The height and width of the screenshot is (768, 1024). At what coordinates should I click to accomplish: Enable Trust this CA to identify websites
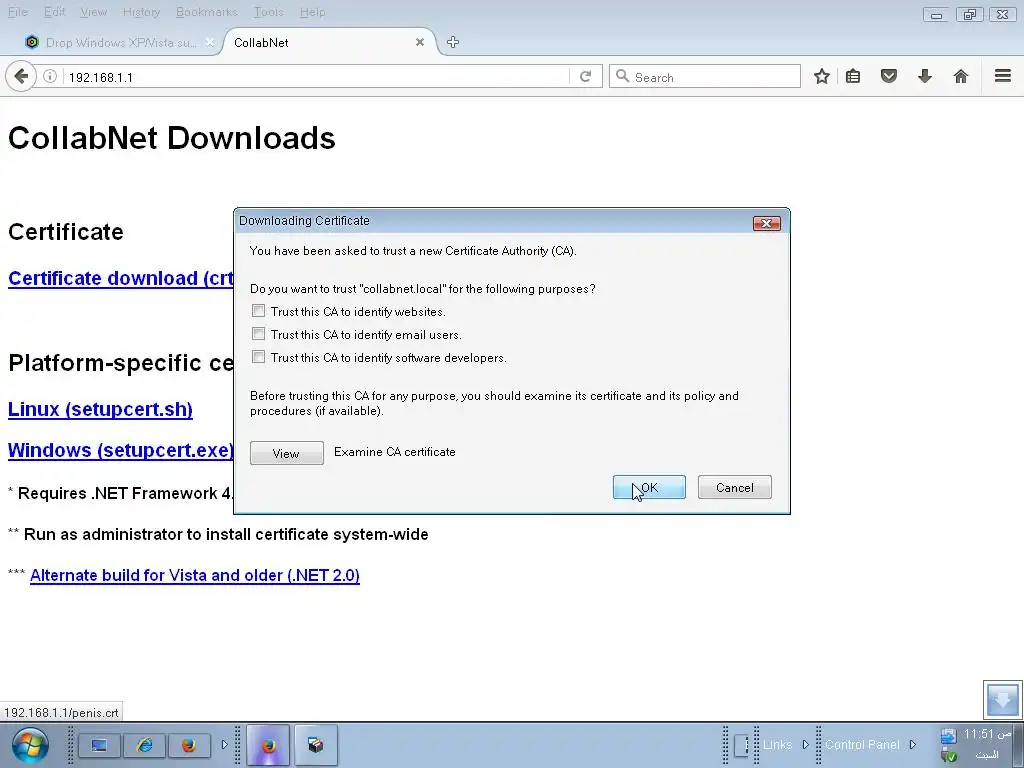coord(259,311)
